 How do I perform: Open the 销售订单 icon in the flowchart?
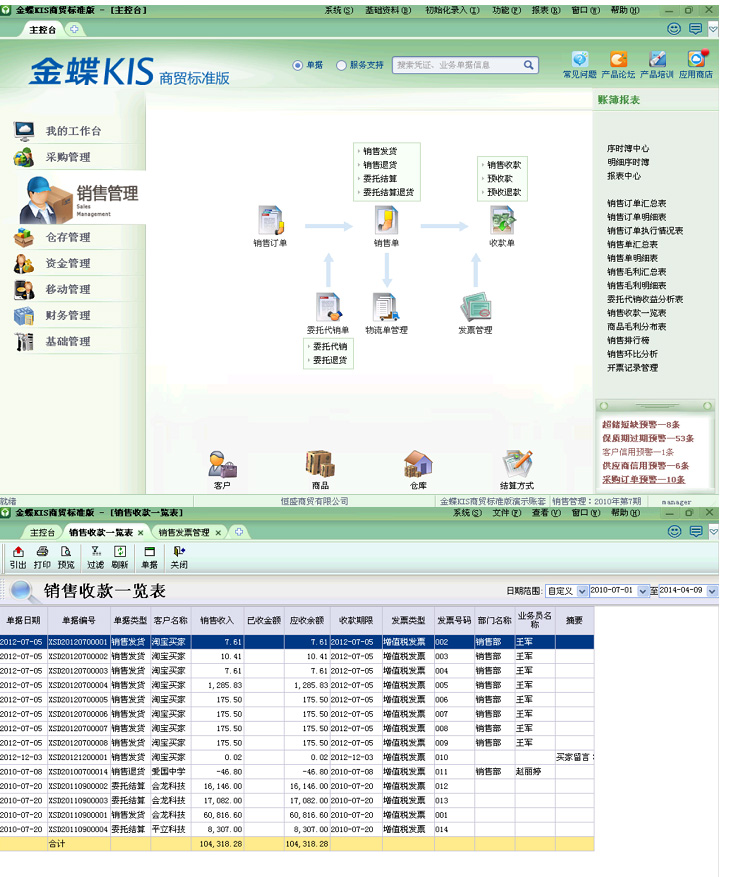tap(271, 220)
